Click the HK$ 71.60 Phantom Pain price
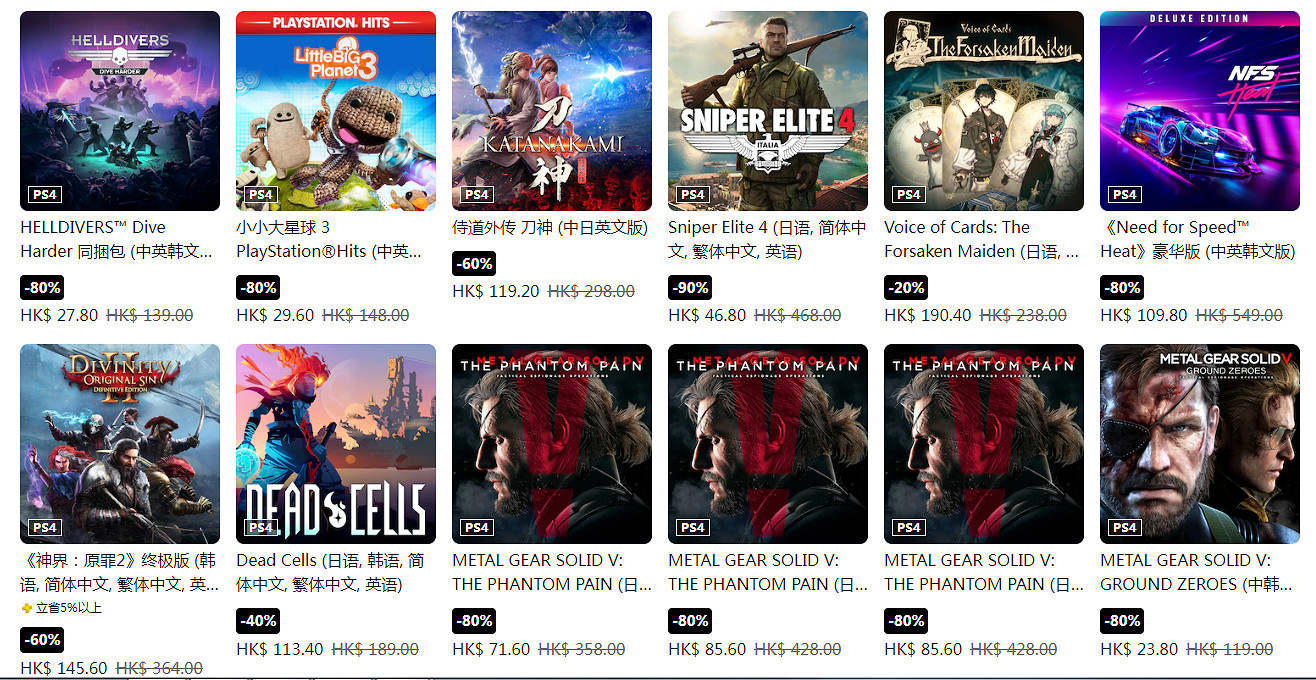 (x=491, y=649)
